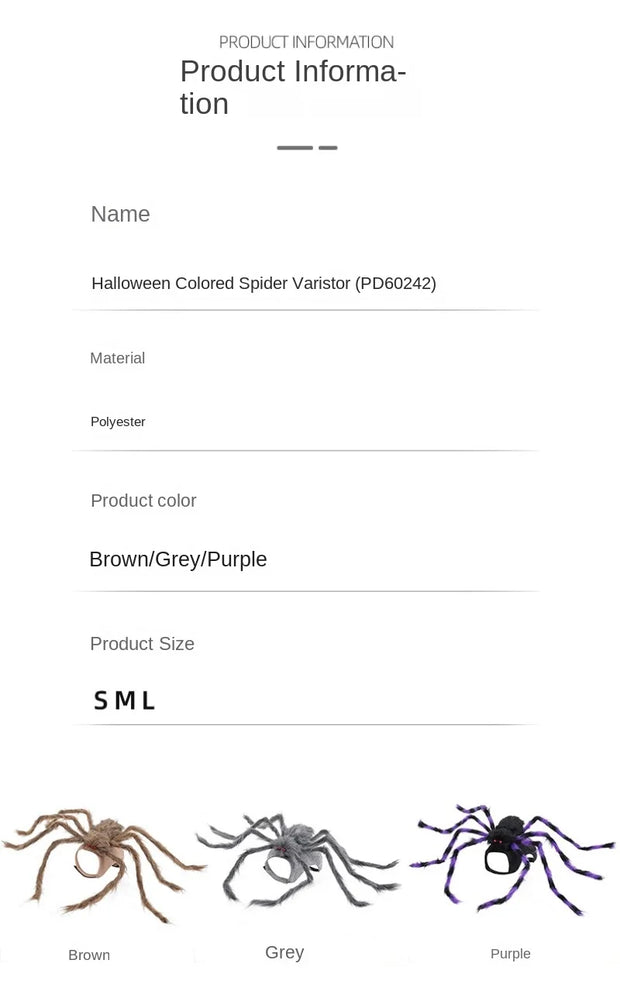Select the Grey caption label
This screenshot has height=984, width=620.
tap(284, 952)
